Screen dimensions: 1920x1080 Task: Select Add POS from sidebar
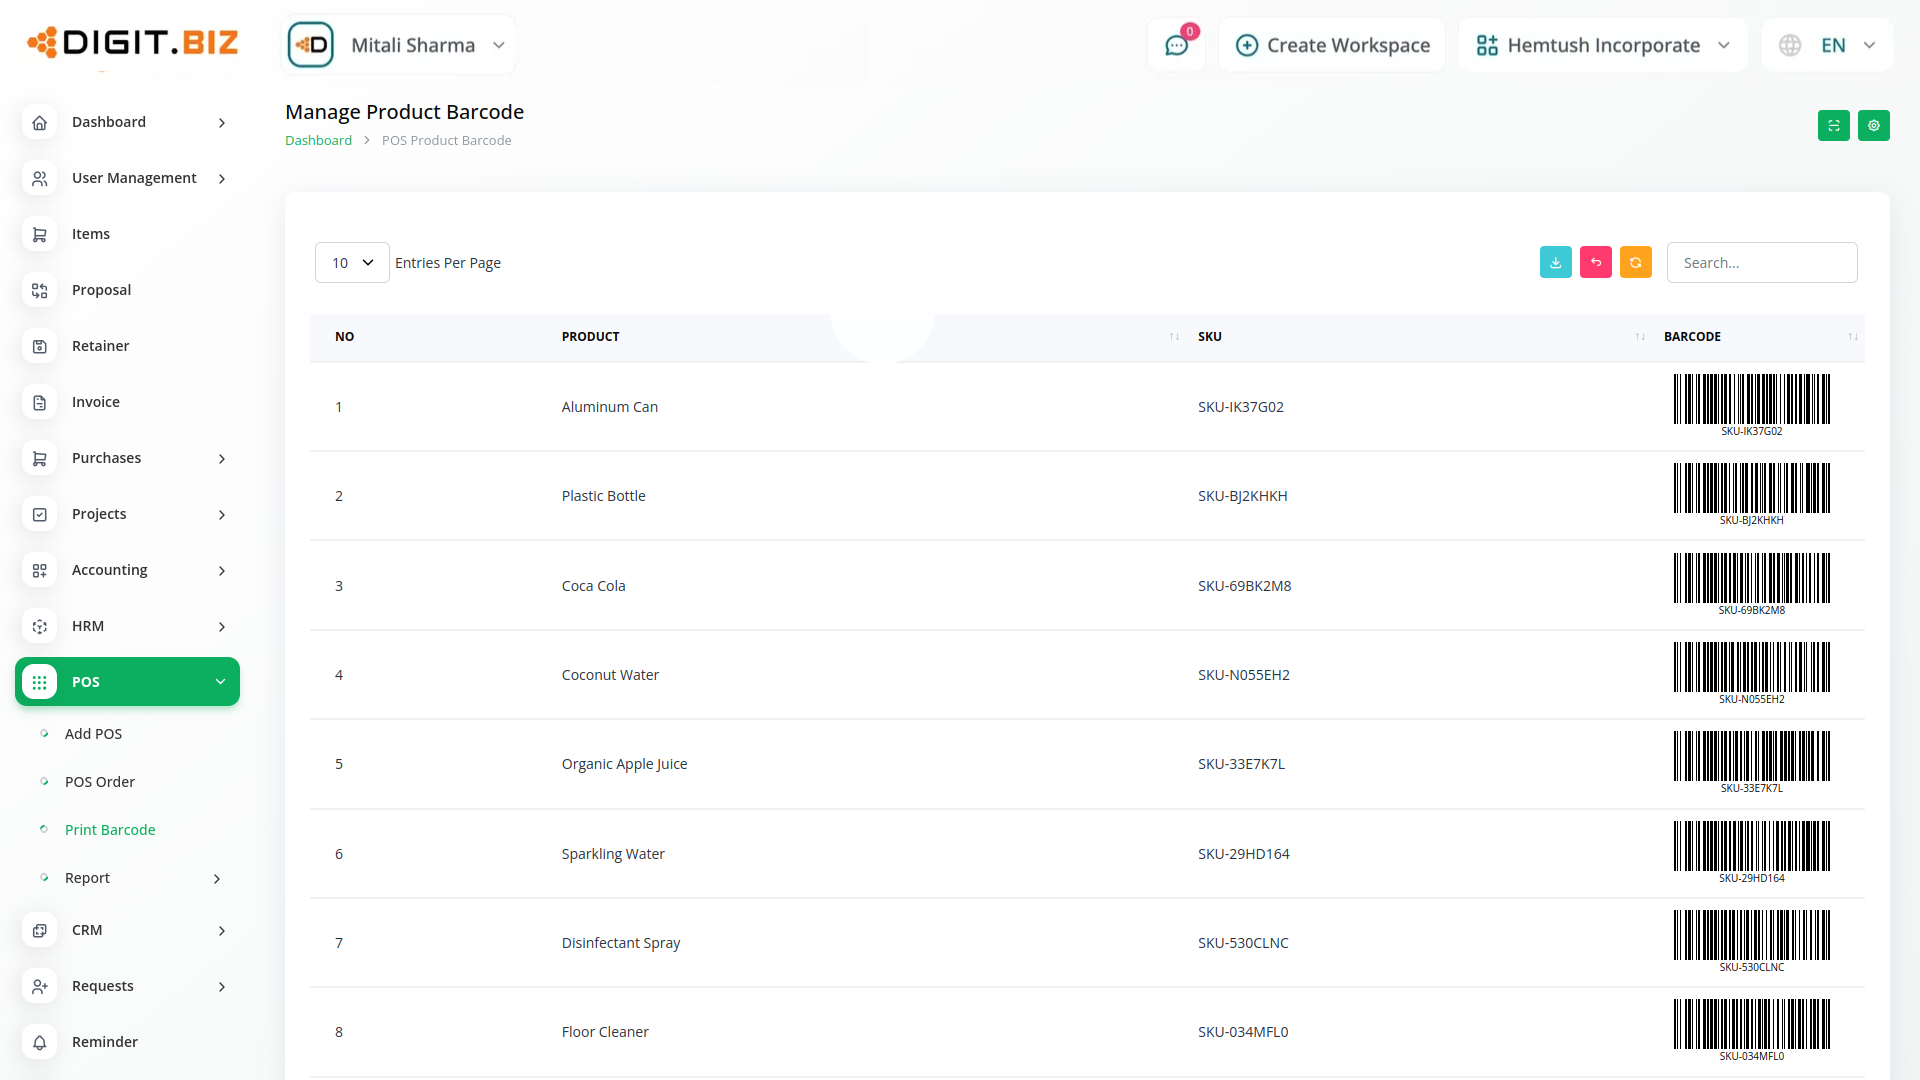coord(93,734)
